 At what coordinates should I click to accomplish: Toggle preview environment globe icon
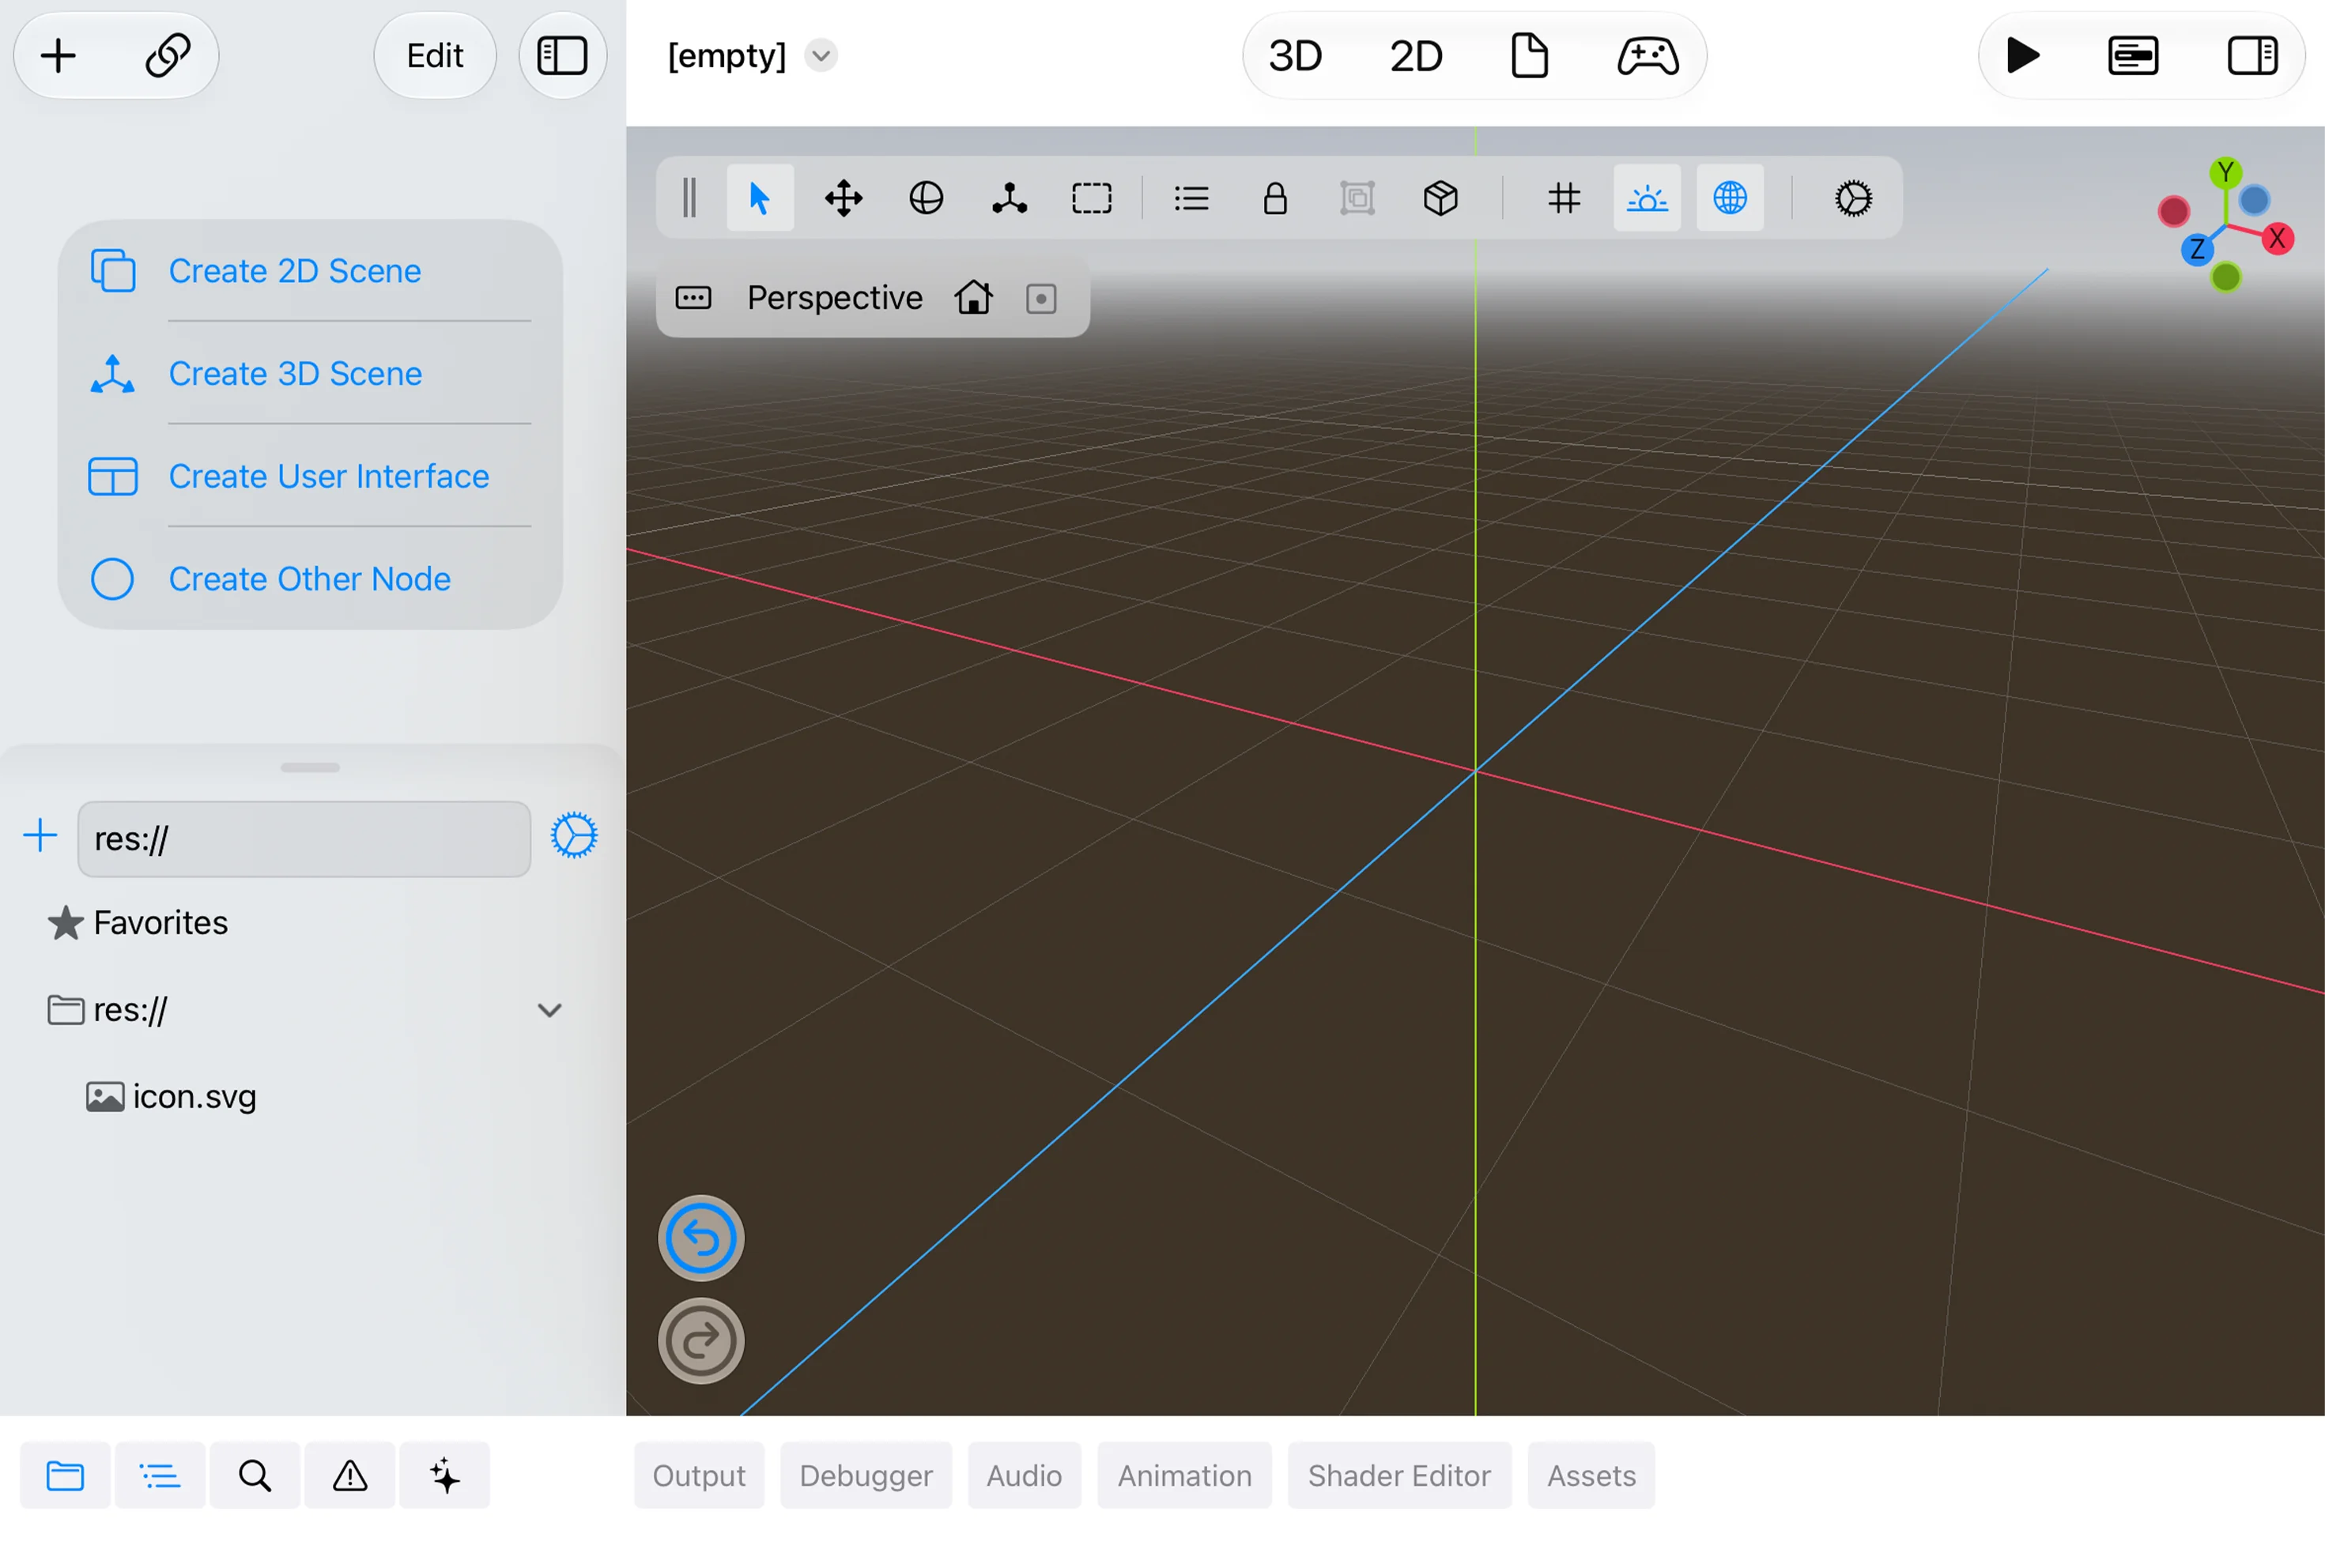pyautogui.click(x=1730, y=198)
